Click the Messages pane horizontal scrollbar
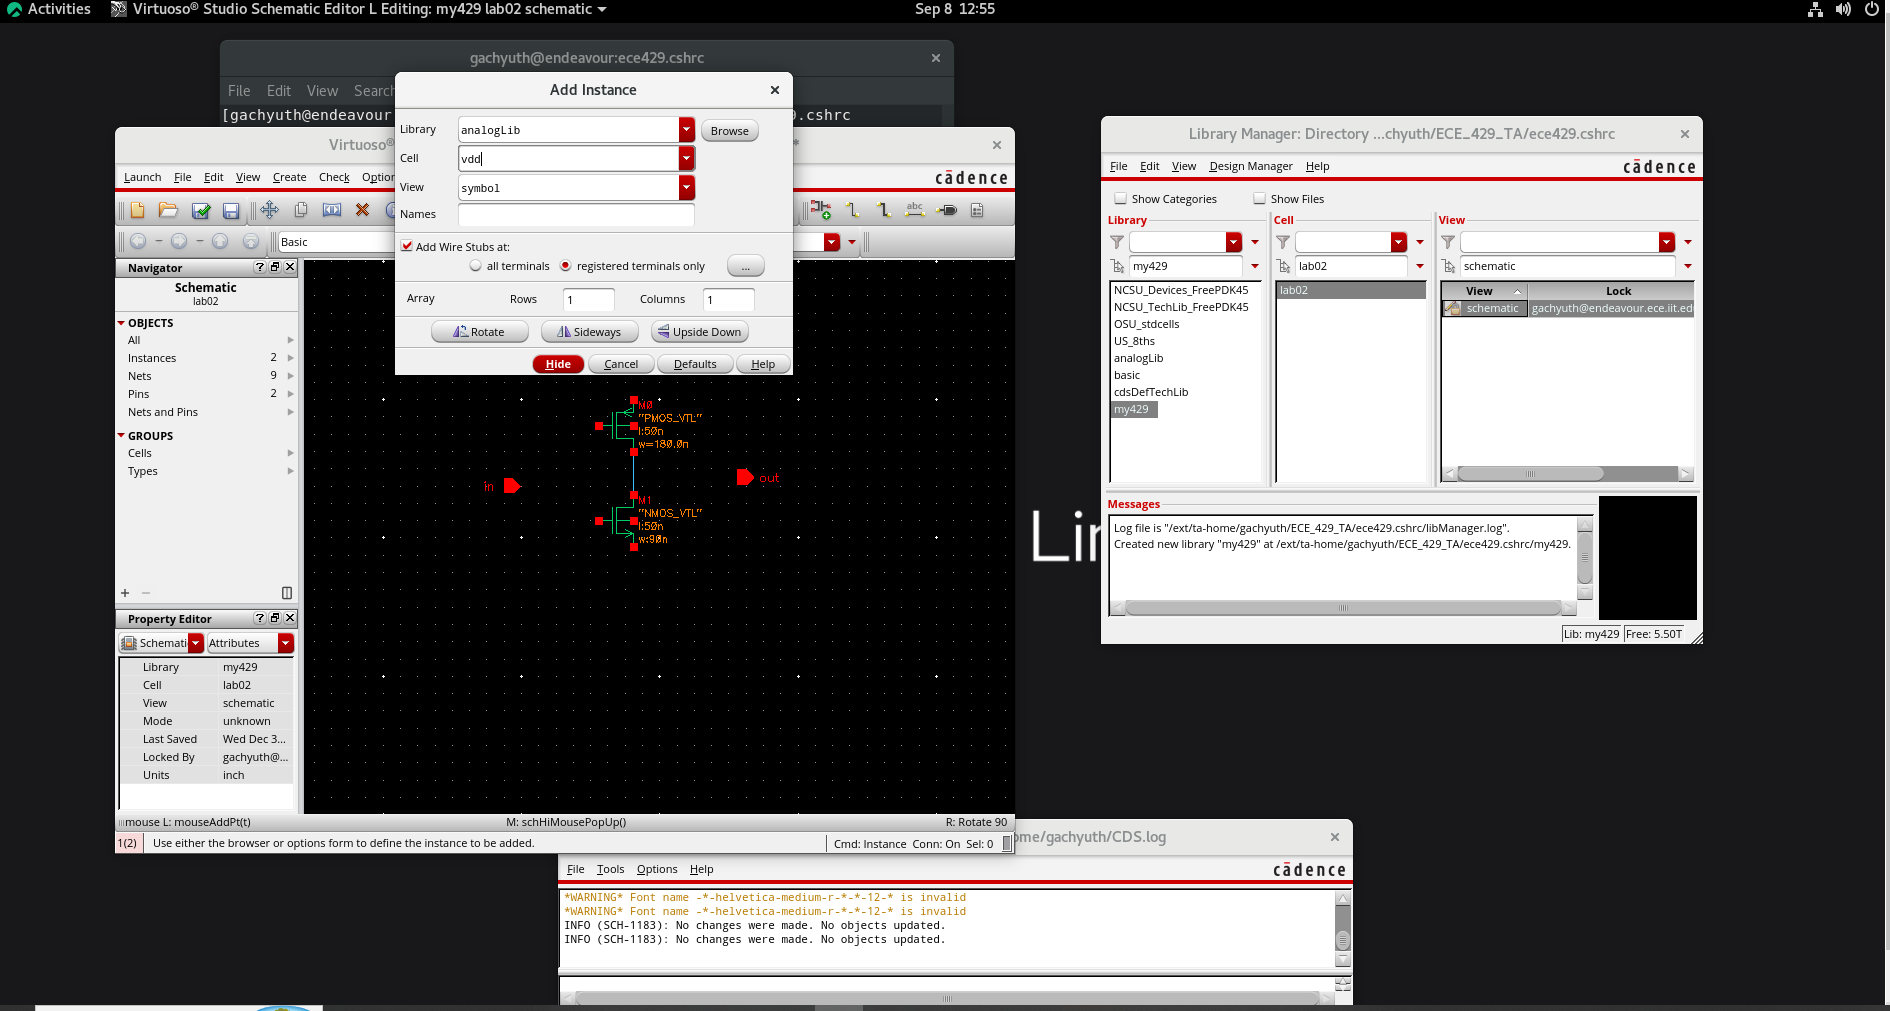1890x1011 pixels. click(x=1343, y=607)
